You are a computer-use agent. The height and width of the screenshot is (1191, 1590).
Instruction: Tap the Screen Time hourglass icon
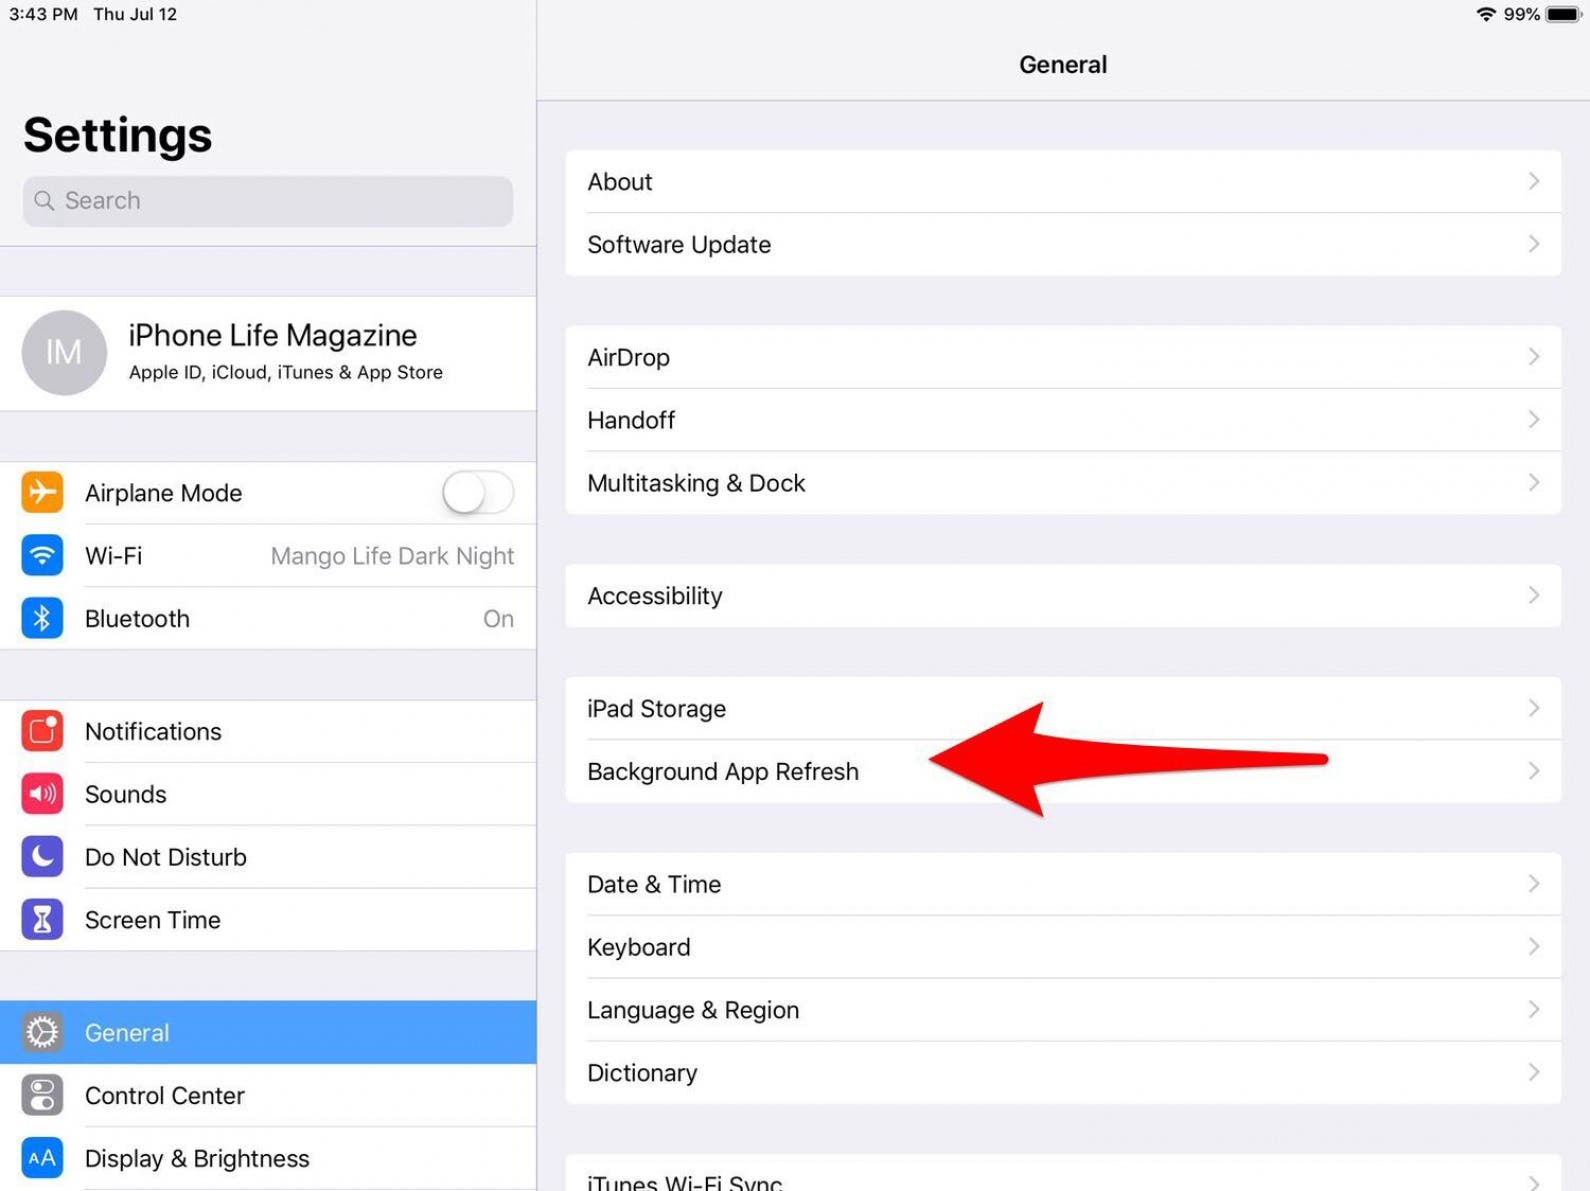(42, 919)
